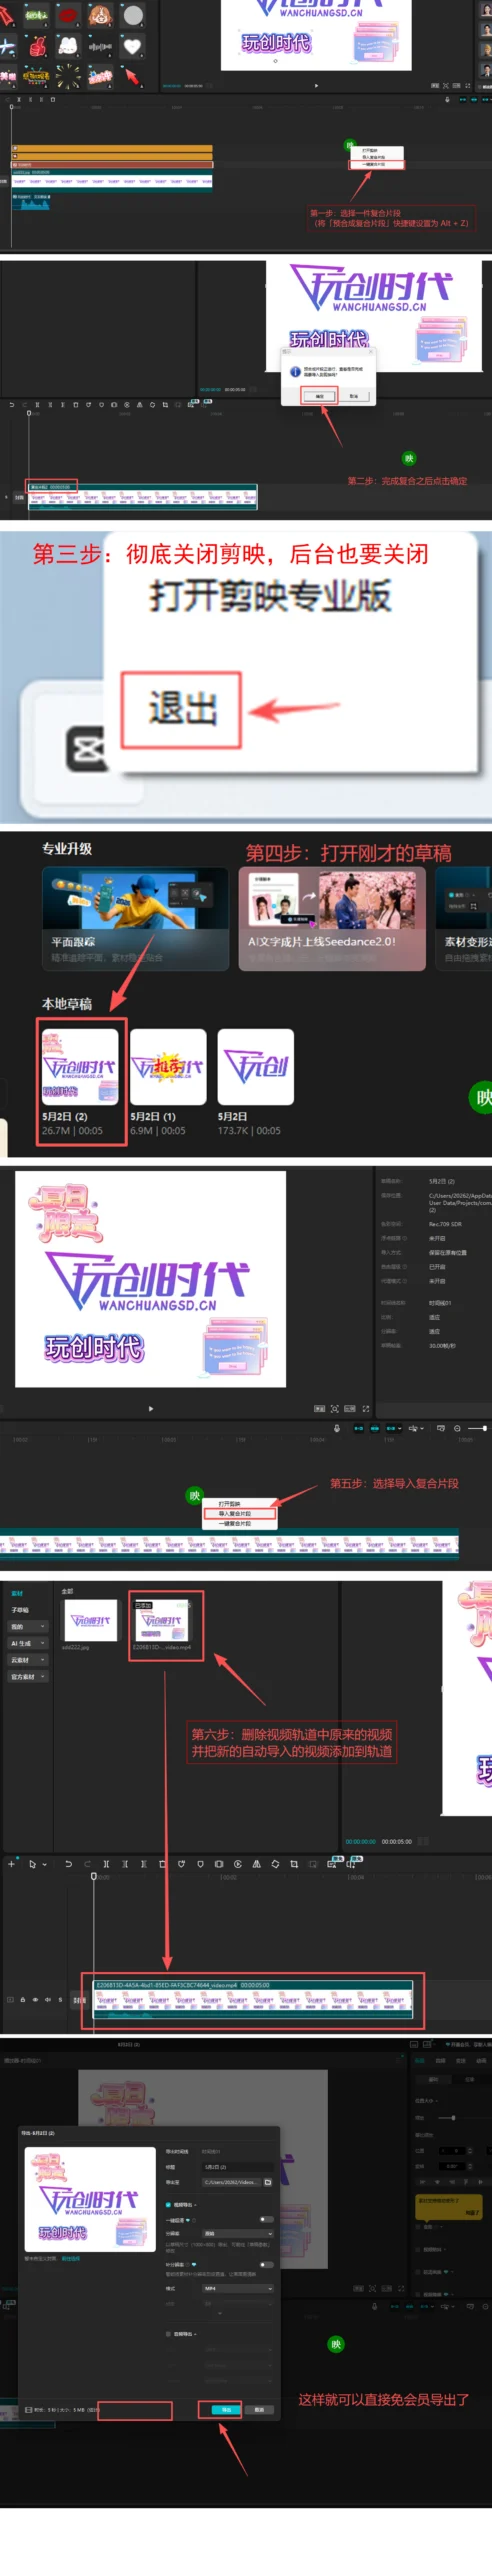Select the red lips sticker
492x2560 pixels.
tap(68, 16)
